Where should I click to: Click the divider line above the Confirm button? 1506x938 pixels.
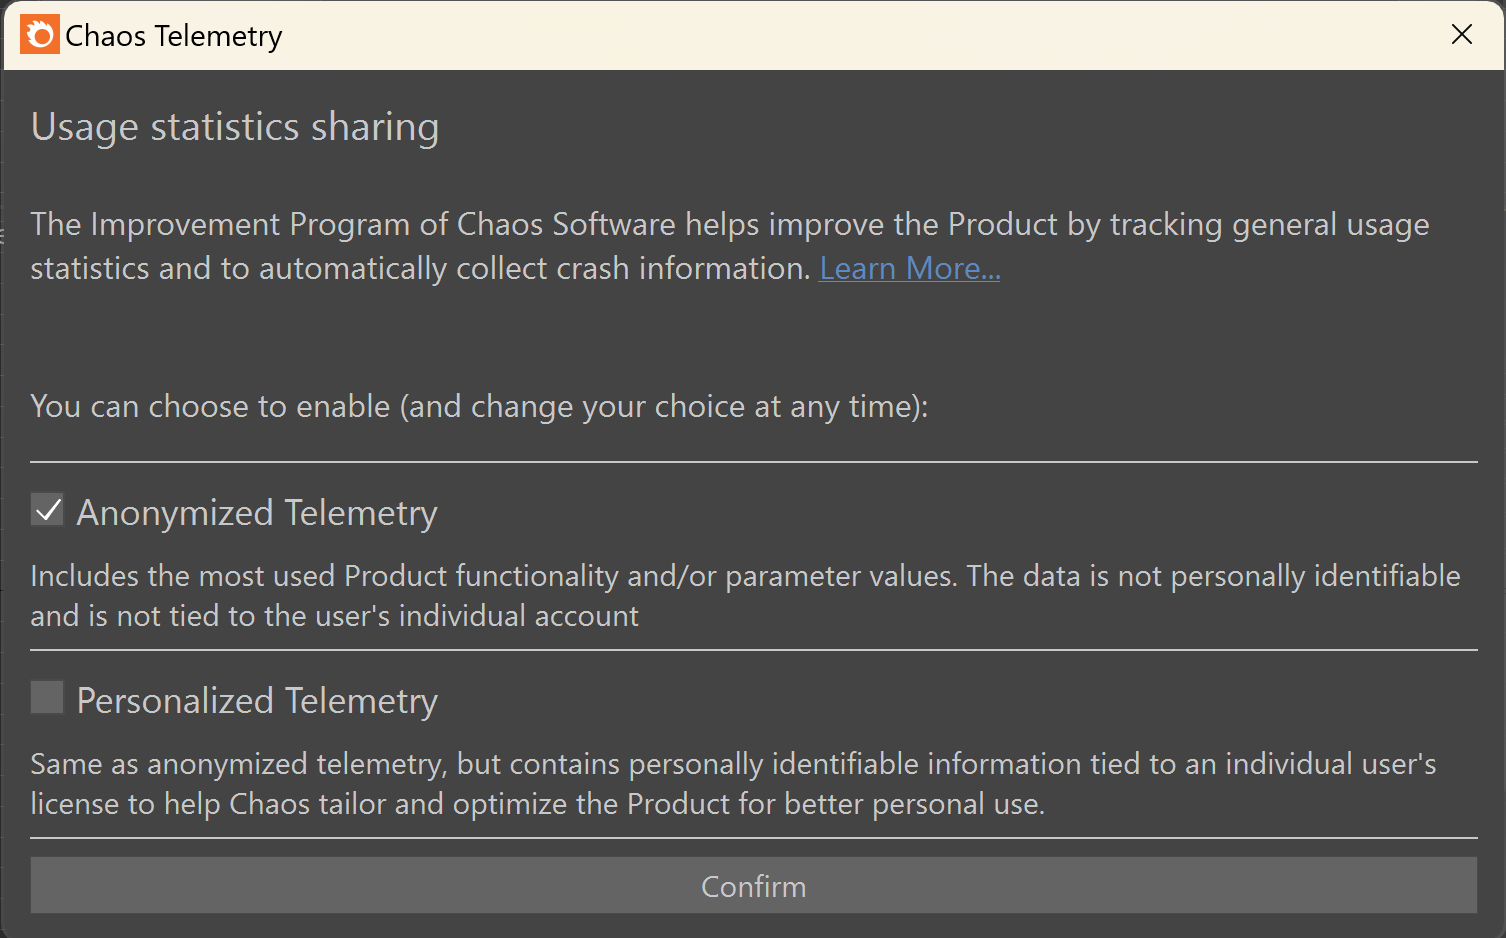pyautogui.click(x=753, y=838)
